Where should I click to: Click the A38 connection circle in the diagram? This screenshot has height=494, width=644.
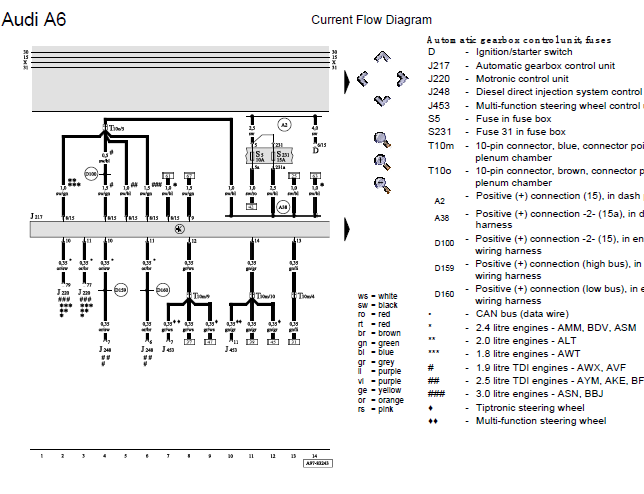click(283, 207)
